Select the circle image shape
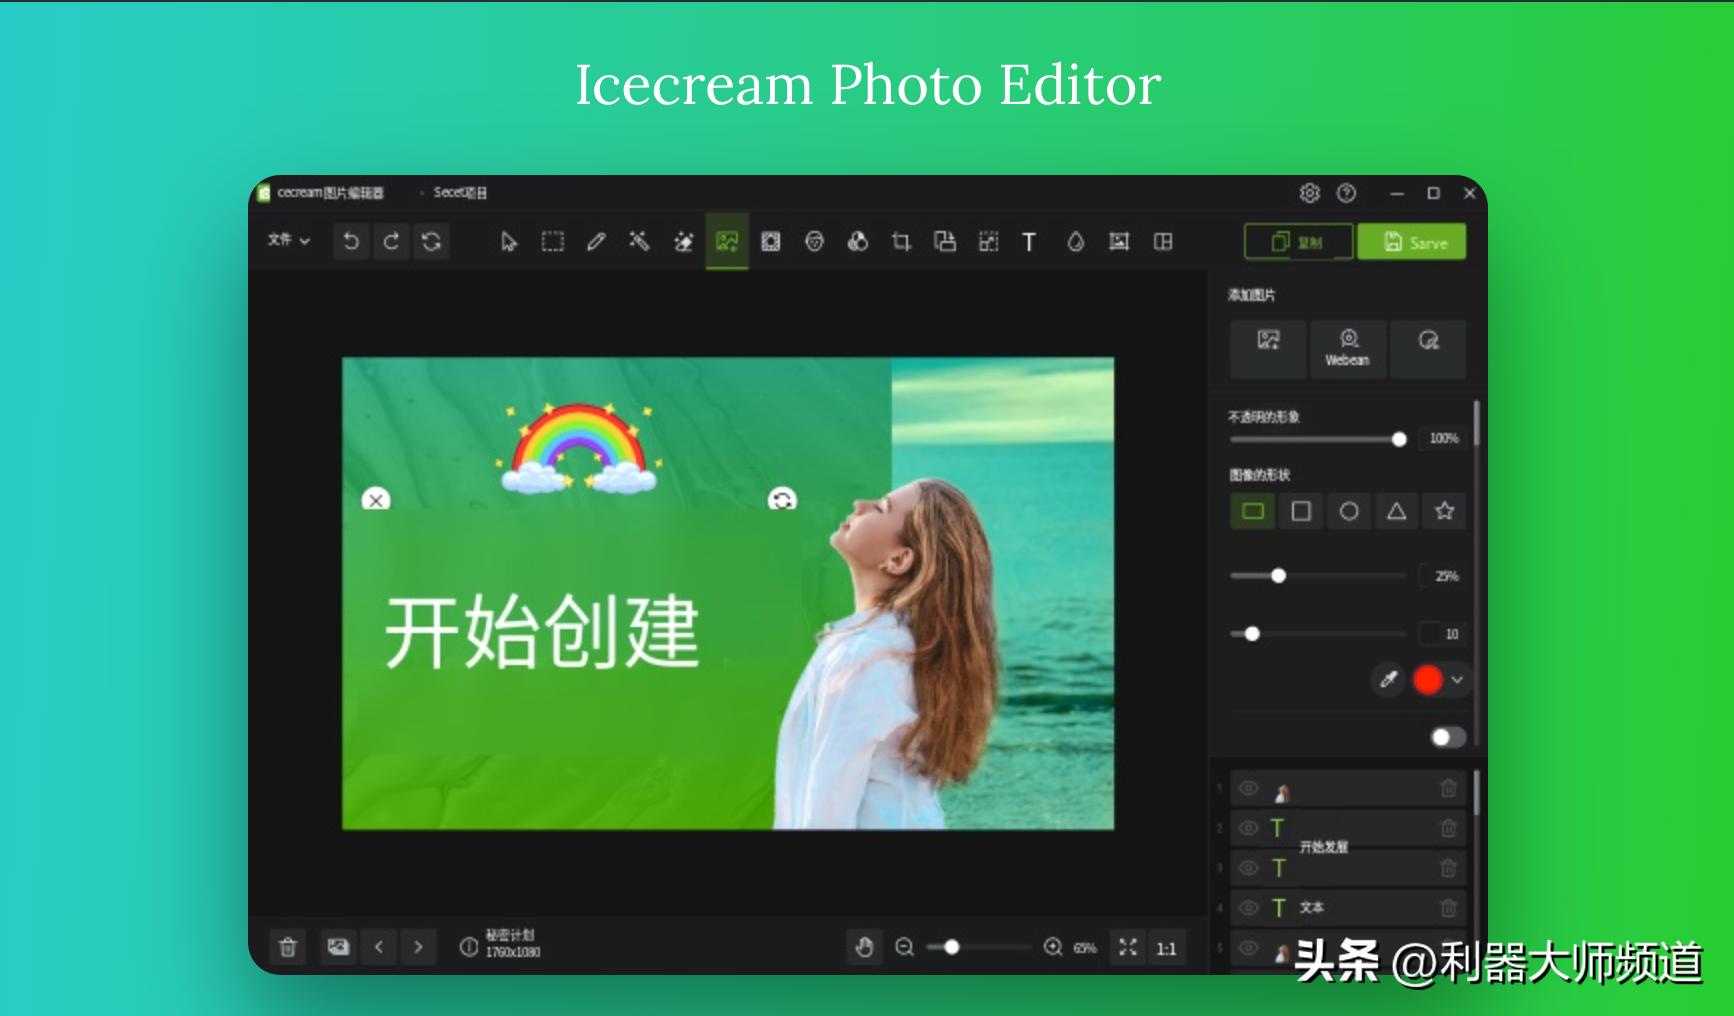 pos(1349,511)
